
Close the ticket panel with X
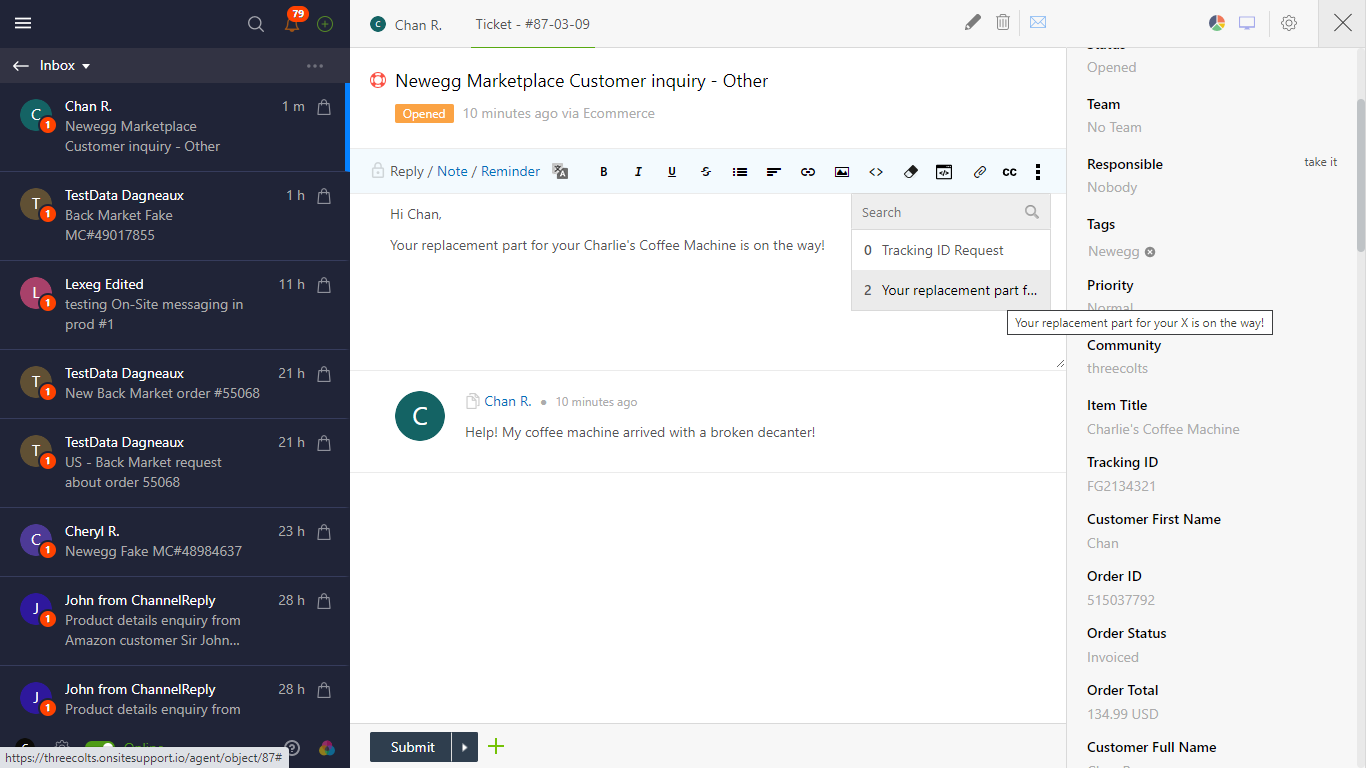pyautogui.click(x=1342, y=23)
